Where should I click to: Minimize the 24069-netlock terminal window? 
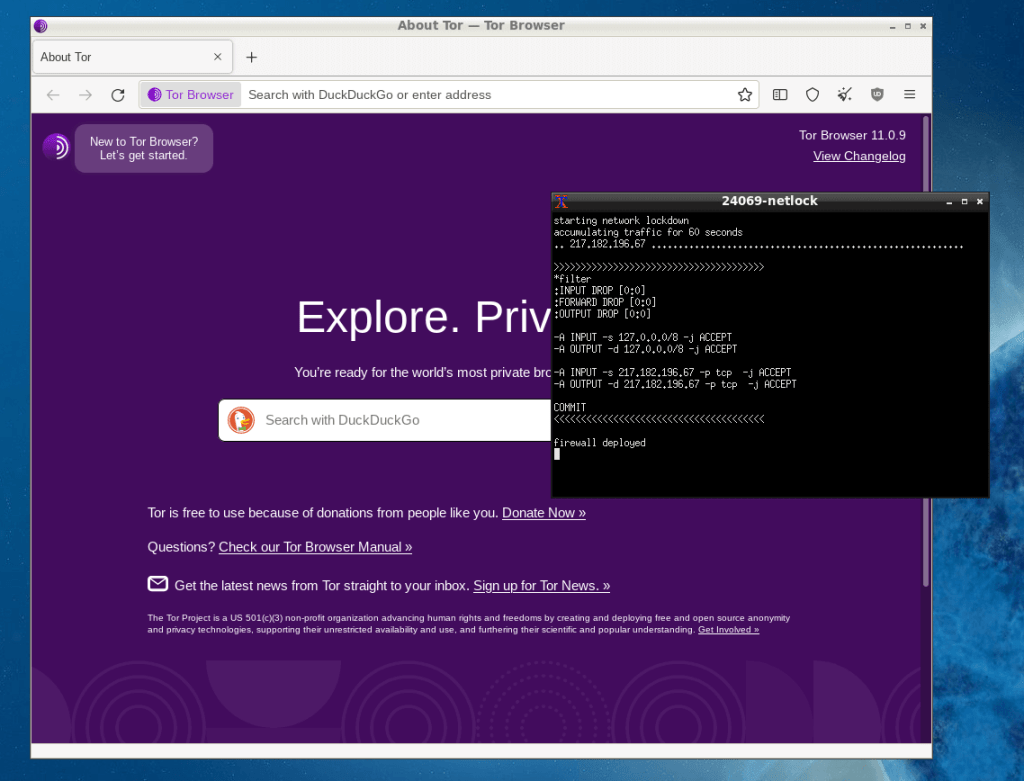(x=949, y=202)
